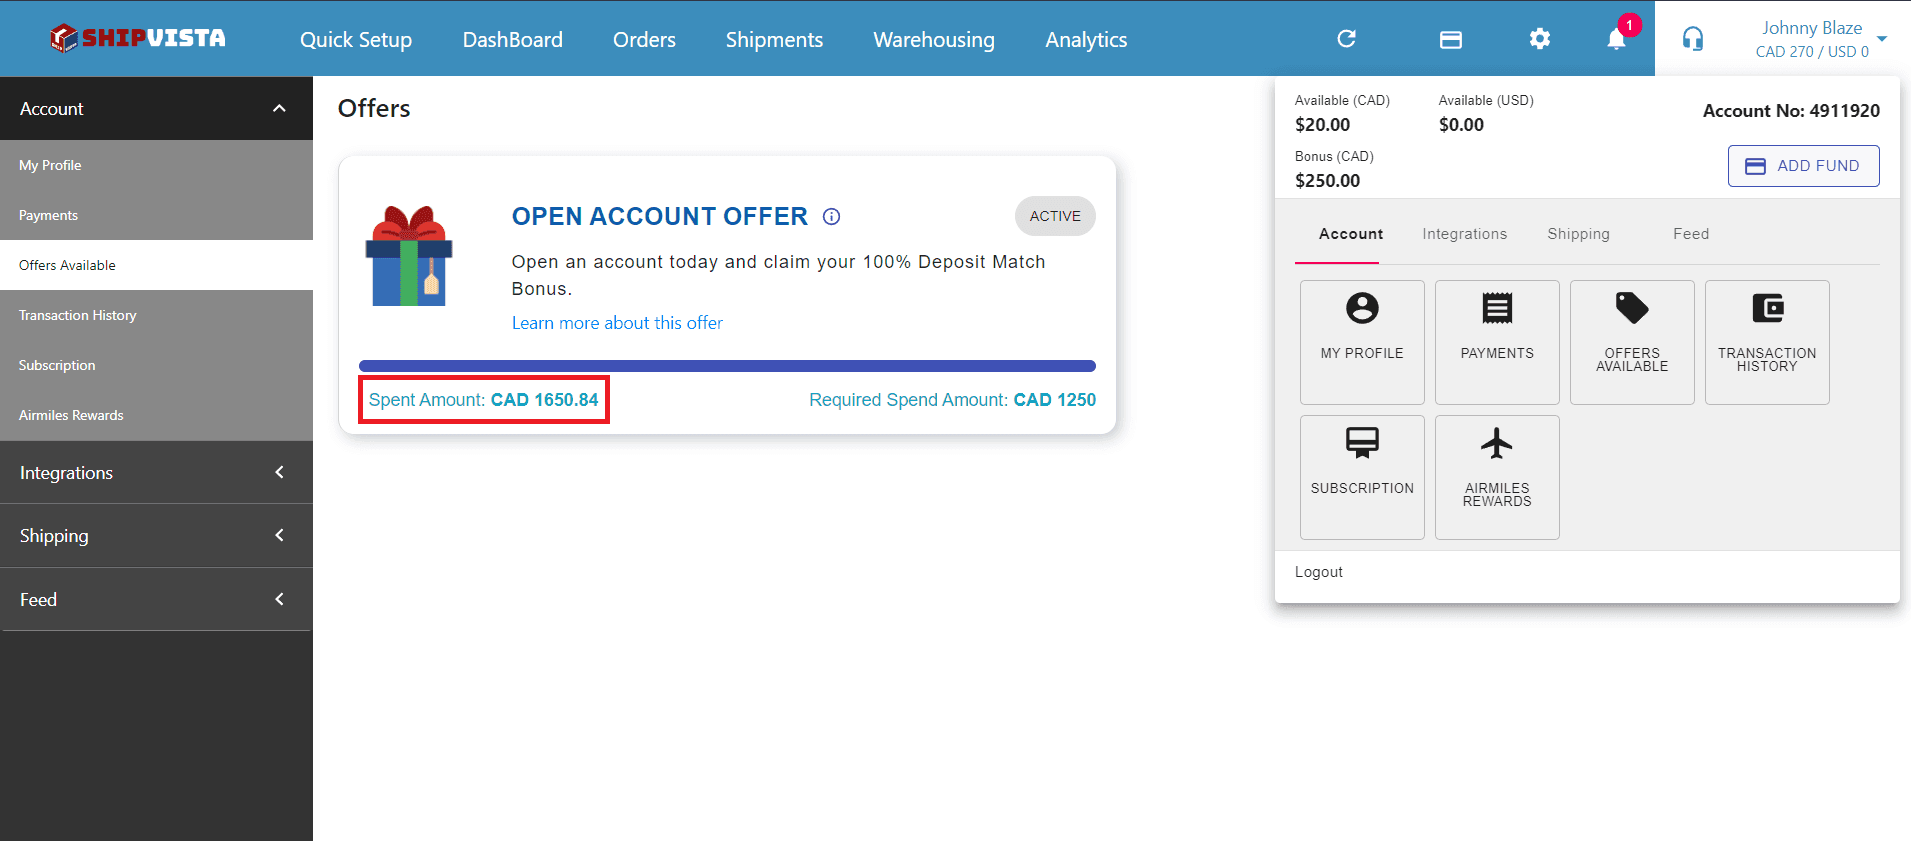Click the refresh icon in top bar
This screenshot has width=1911, height=841.
1347,39
